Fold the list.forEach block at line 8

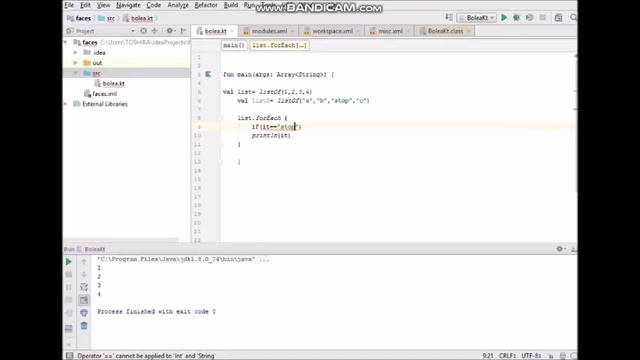[x=221, y=118]
